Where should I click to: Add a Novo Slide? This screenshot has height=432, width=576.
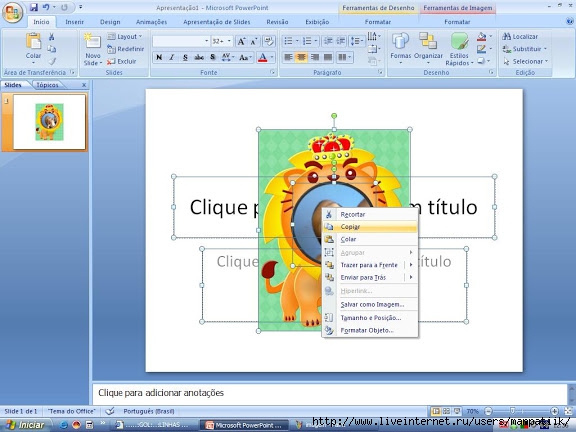point(93,49)
